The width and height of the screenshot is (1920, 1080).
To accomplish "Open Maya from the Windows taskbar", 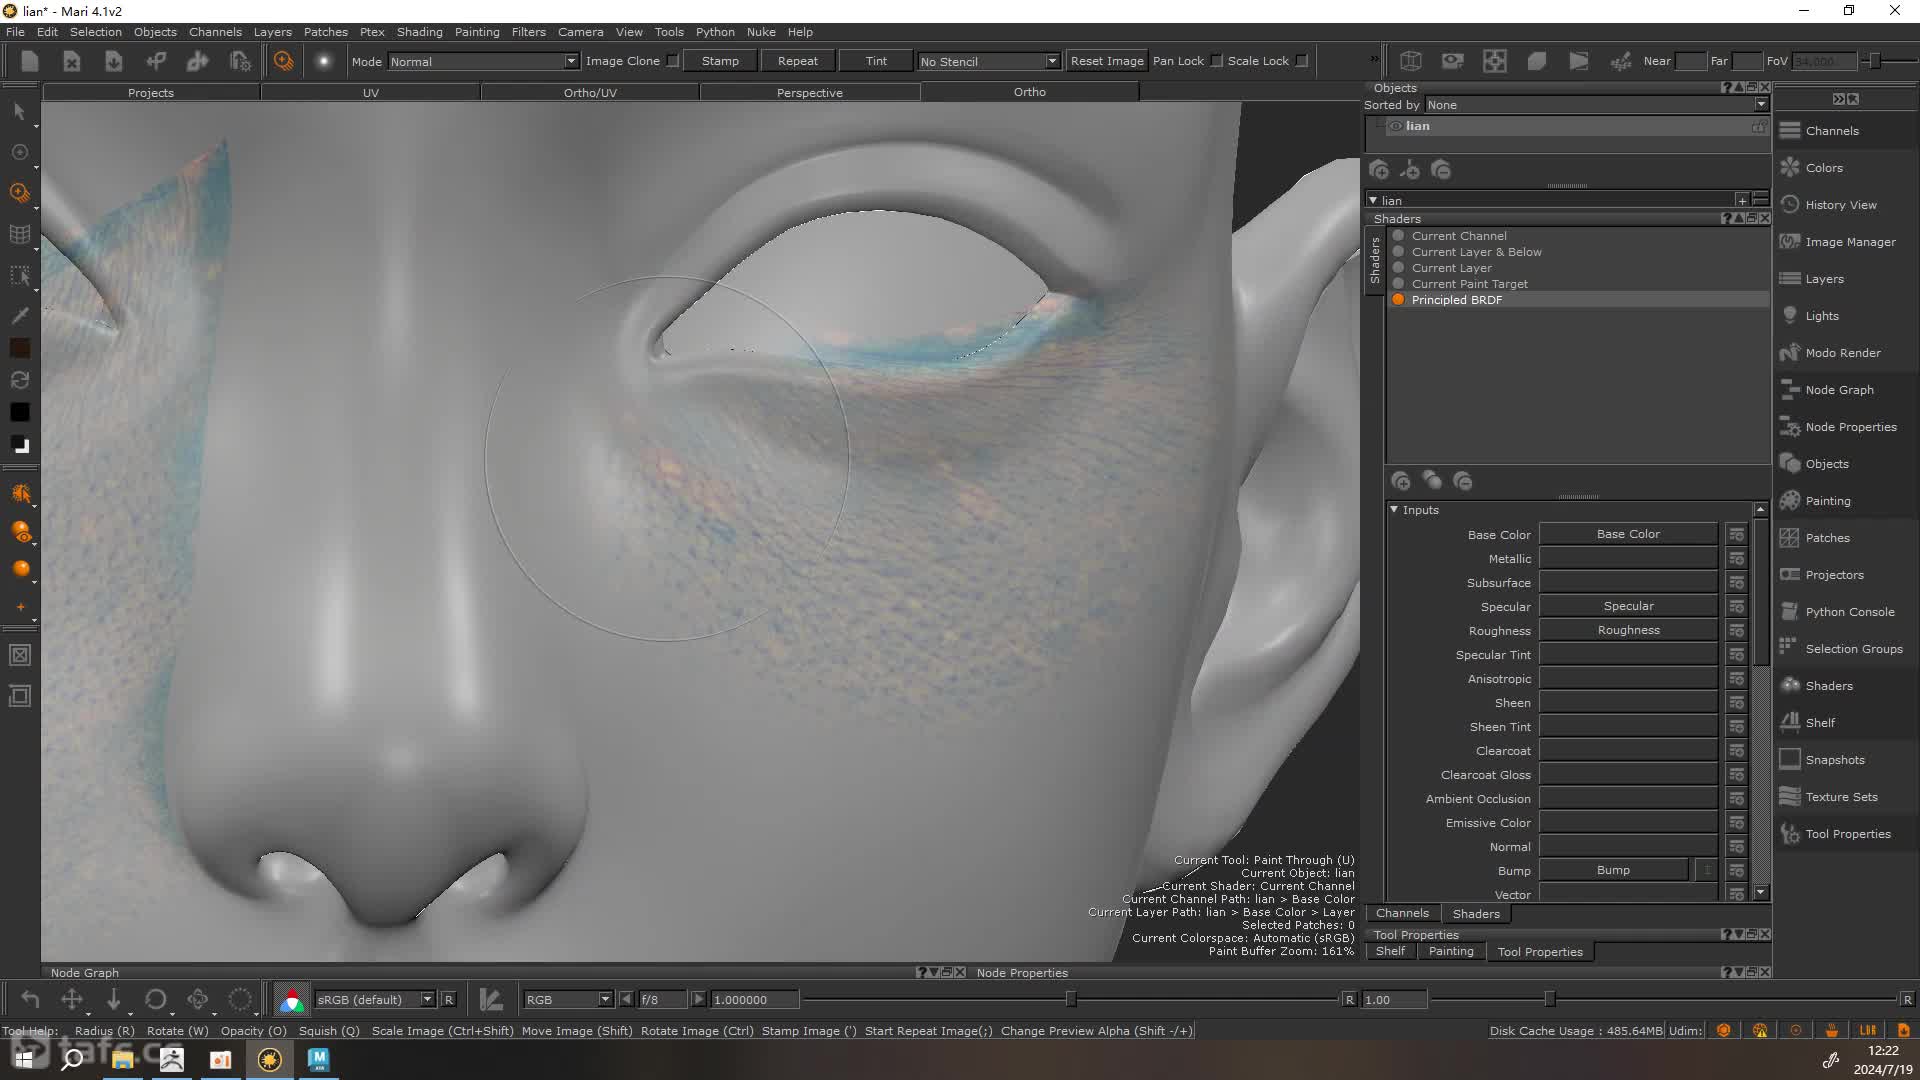I will 318,1059.
